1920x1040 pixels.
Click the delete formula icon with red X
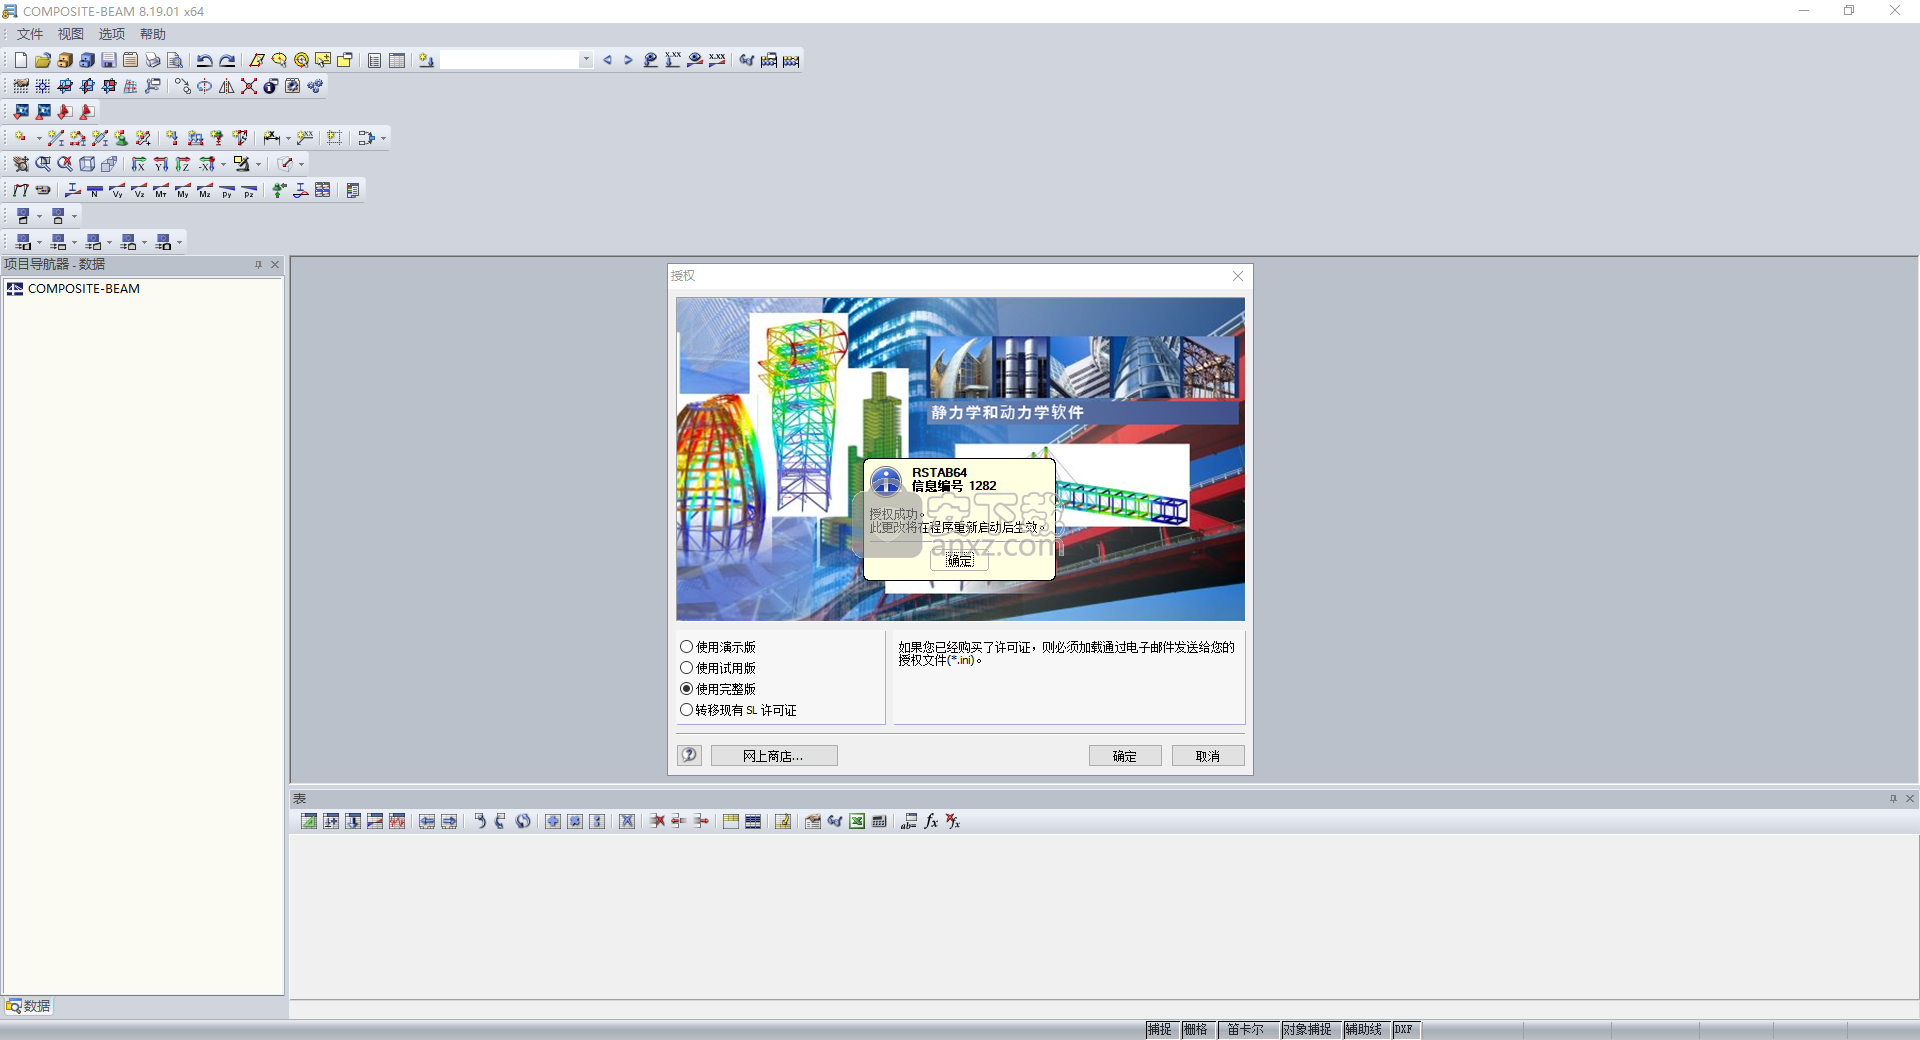pyautogui.click(x=953, y=821)
